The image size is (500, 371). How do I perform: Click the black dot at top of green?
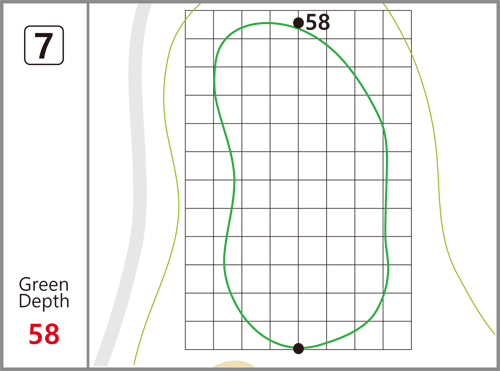(x=298, y=23)
